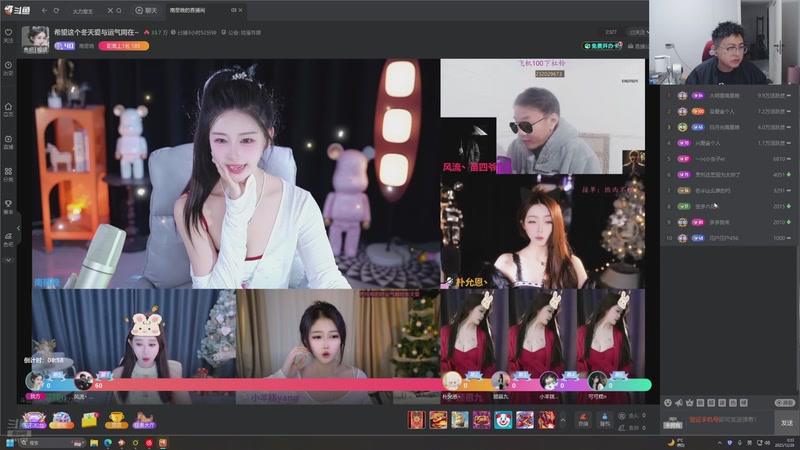800x450 pixels.
Task: Open 直播 live section in sidebar
Action: tap(8, 142)
